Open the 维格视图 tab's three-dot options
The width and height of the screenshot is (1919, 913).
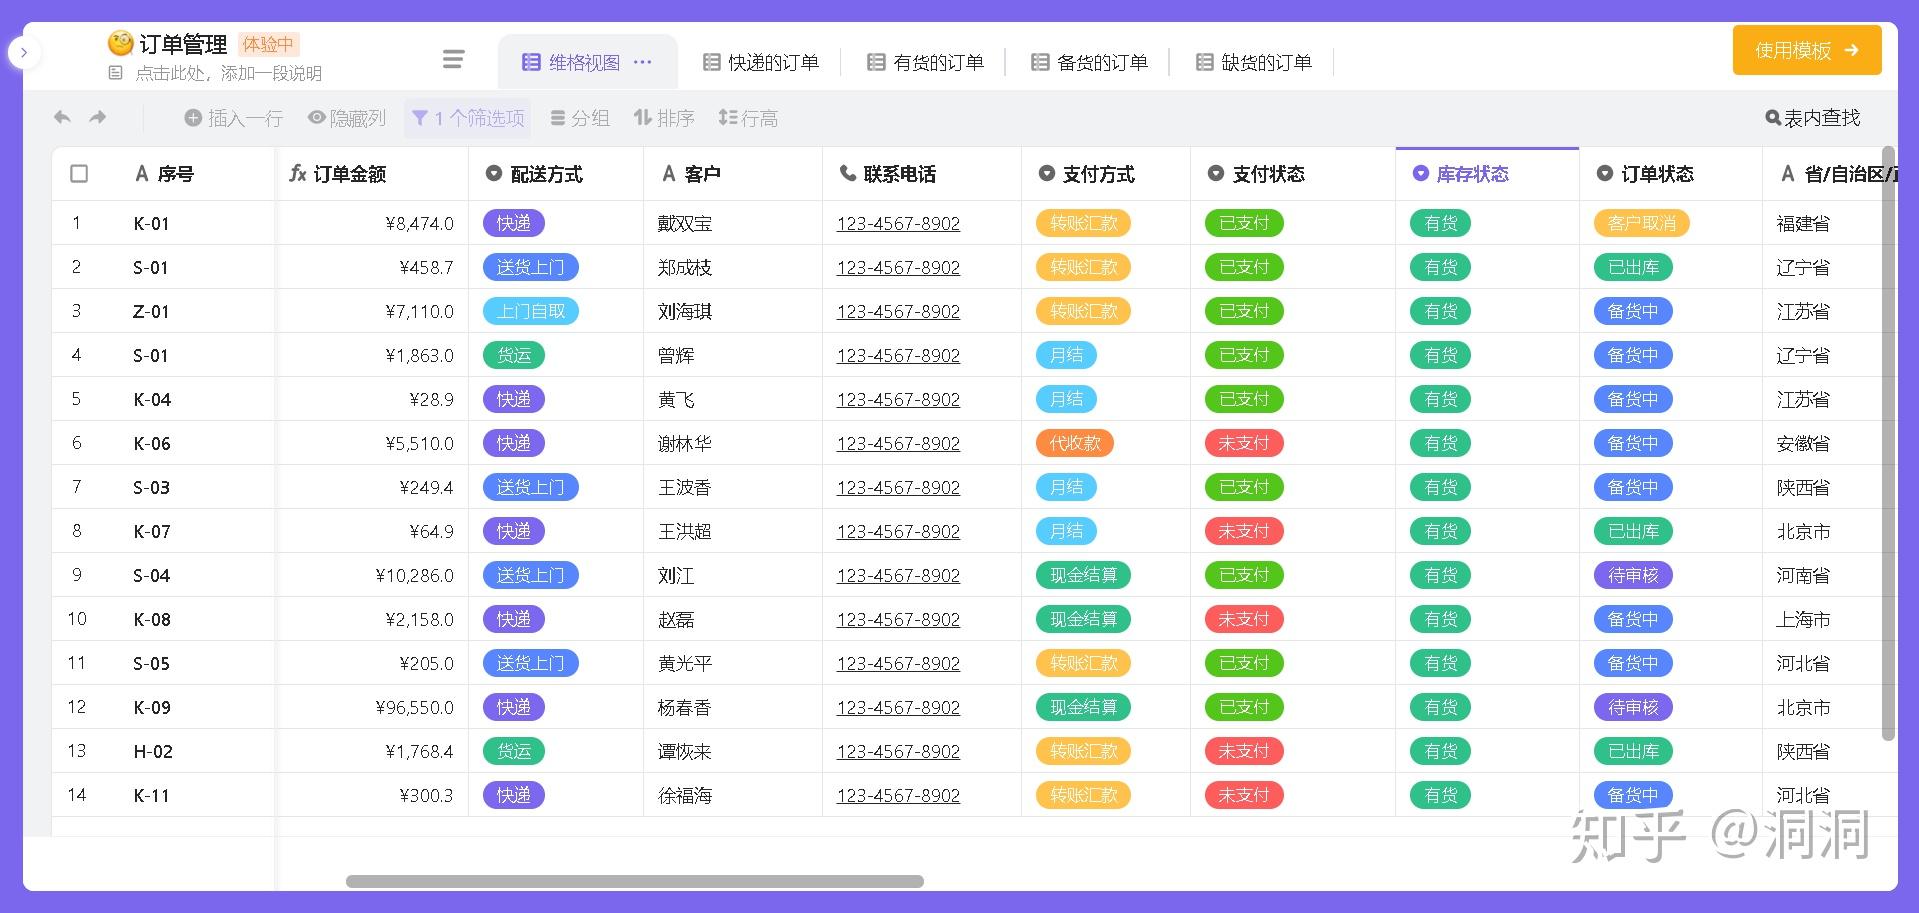coord(643,62)
